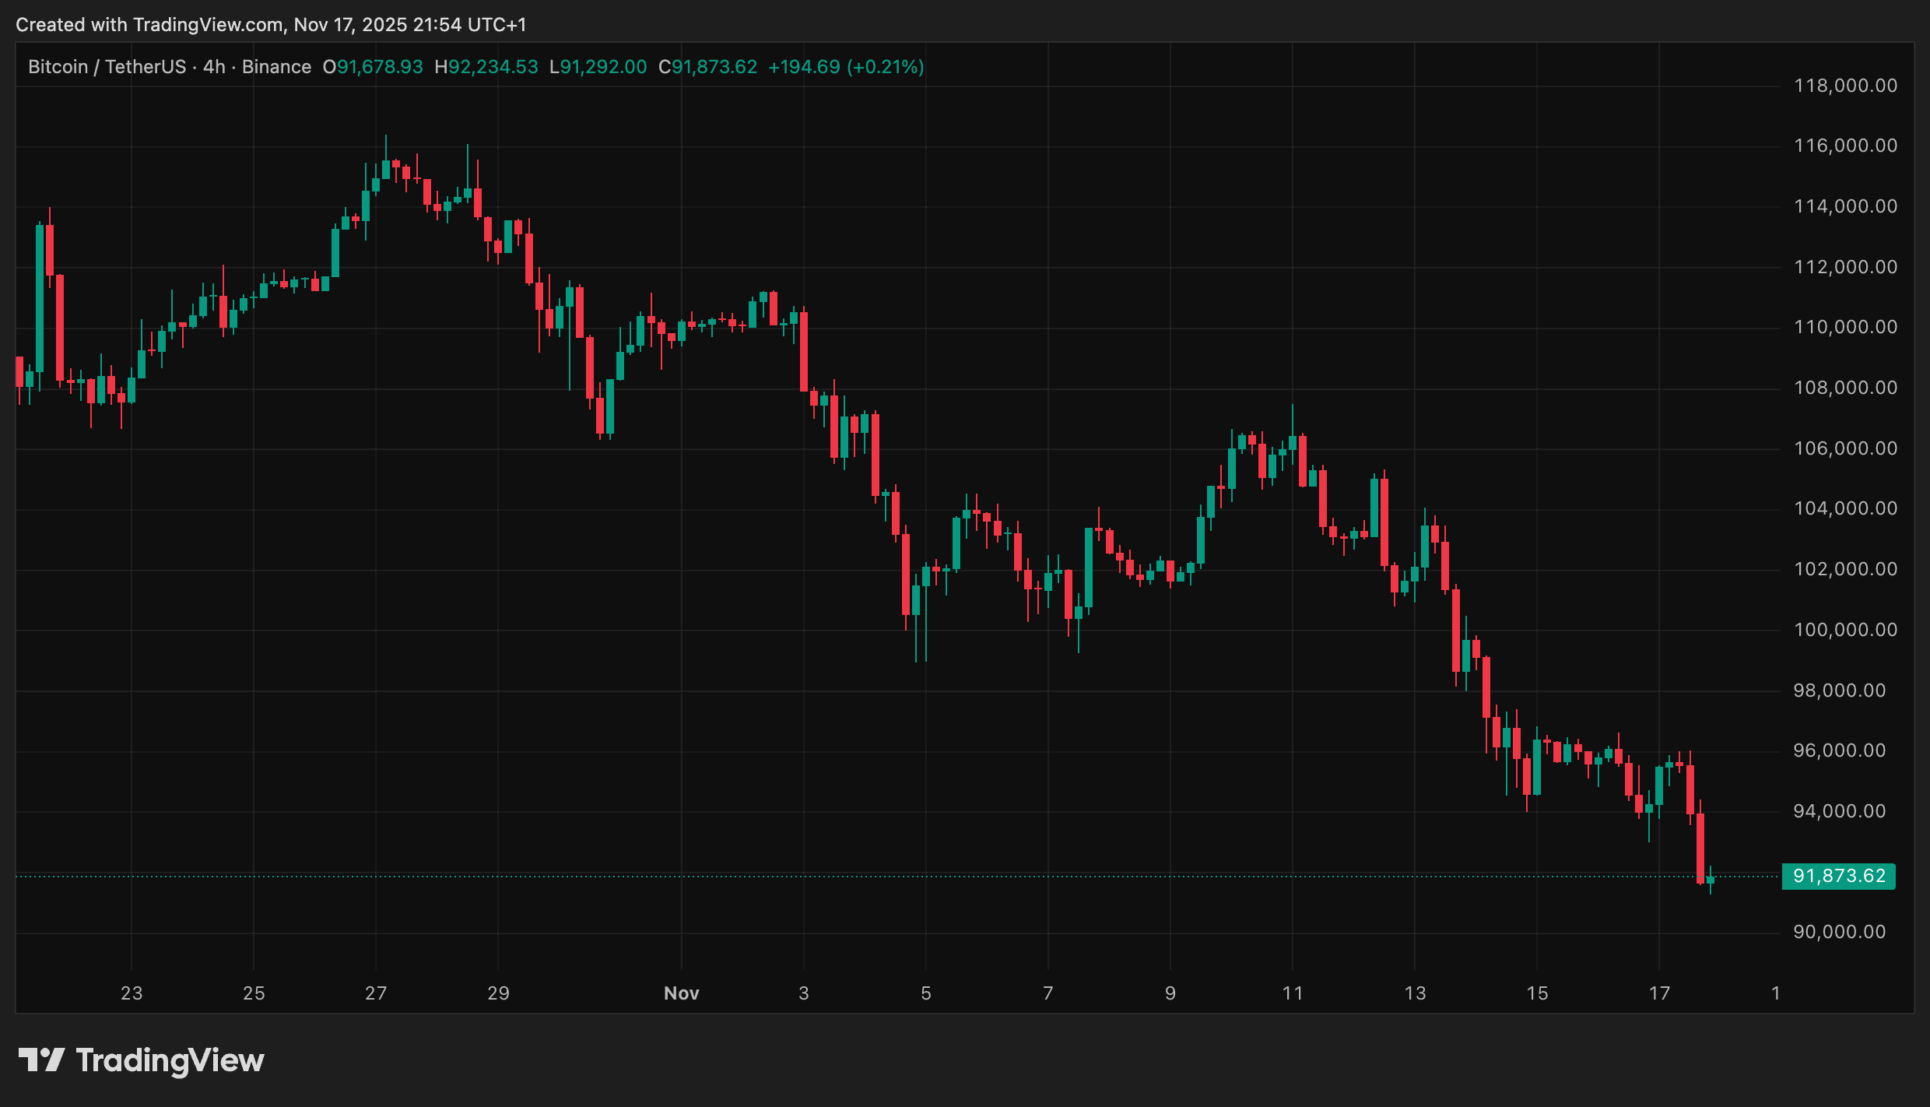Screen dimensions: 1930x1107
Task: Click the low value L91,292.00
Action: click(x=598, y=67)
